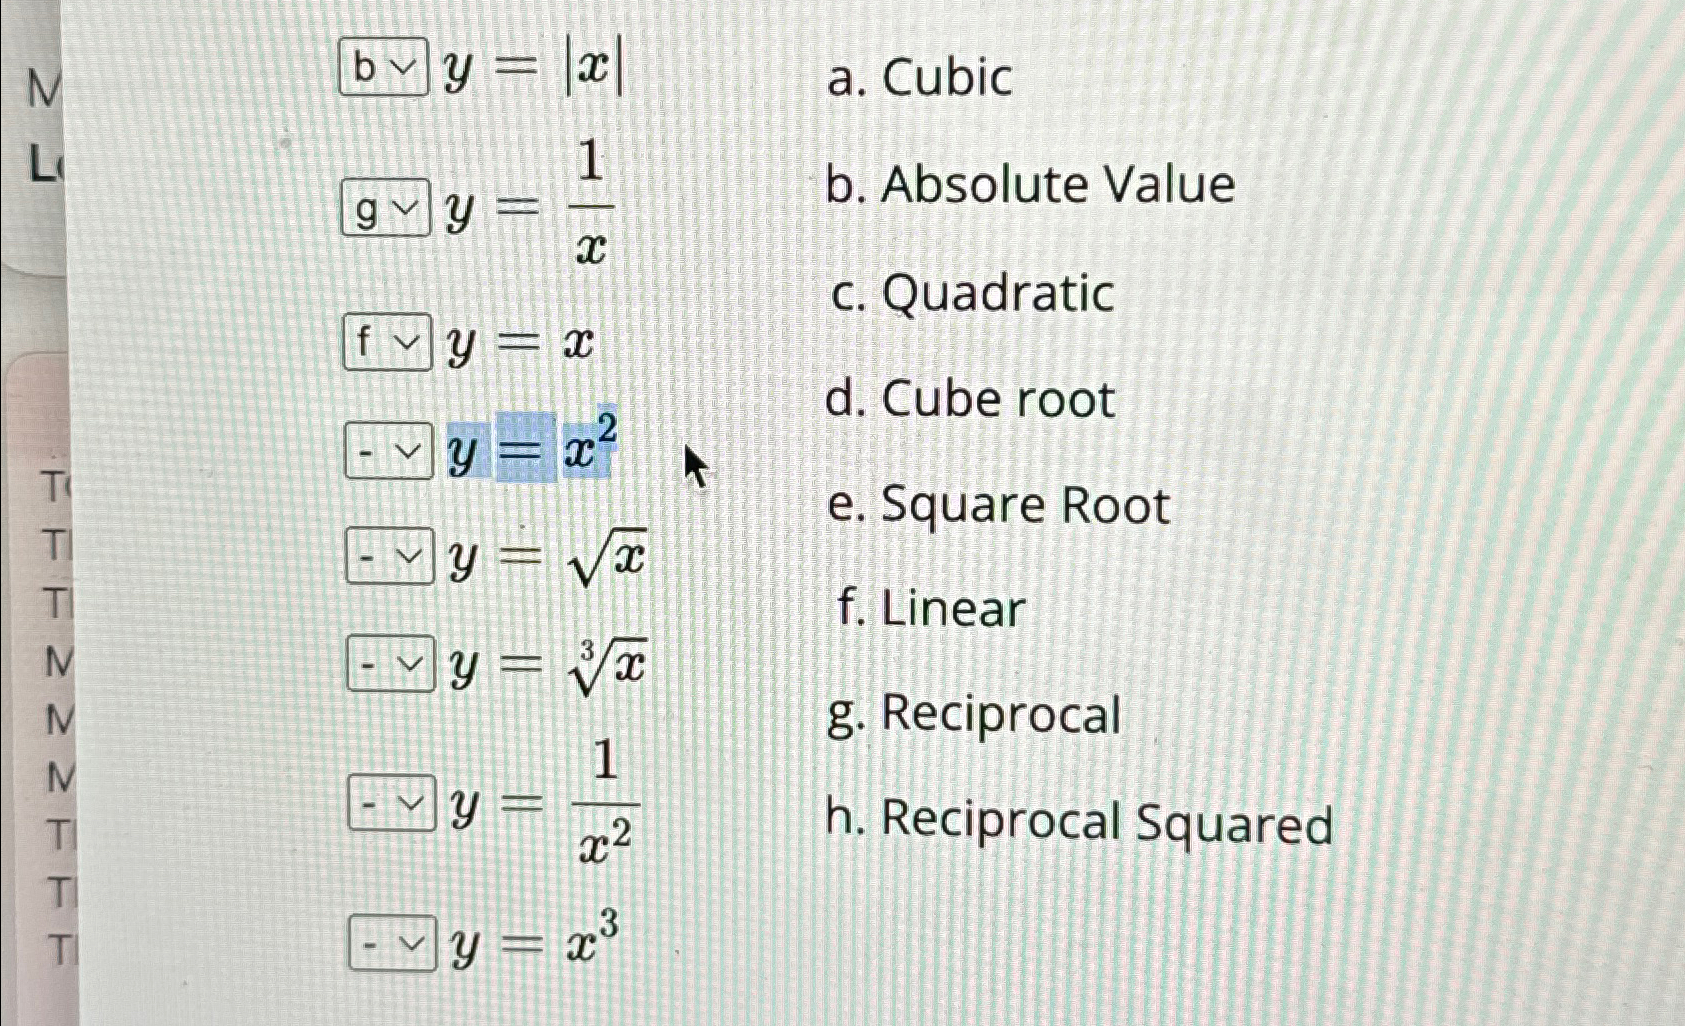Click the 'L' item in the left sidebar

pos(42,163)
